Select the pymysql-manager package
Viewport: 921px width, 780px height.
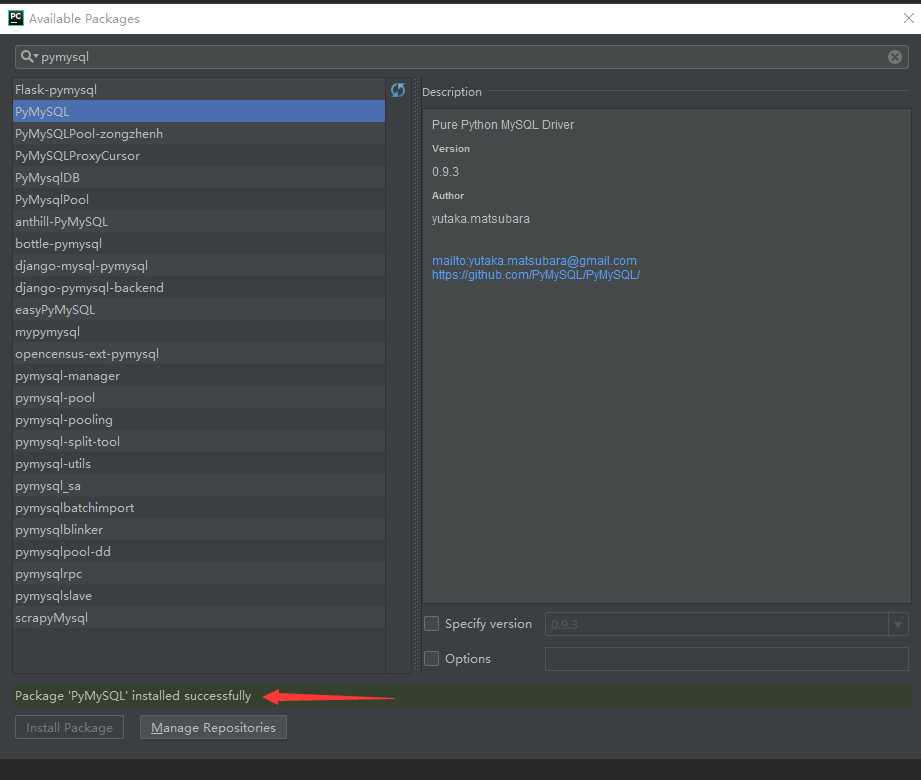[x=199, y=376]
